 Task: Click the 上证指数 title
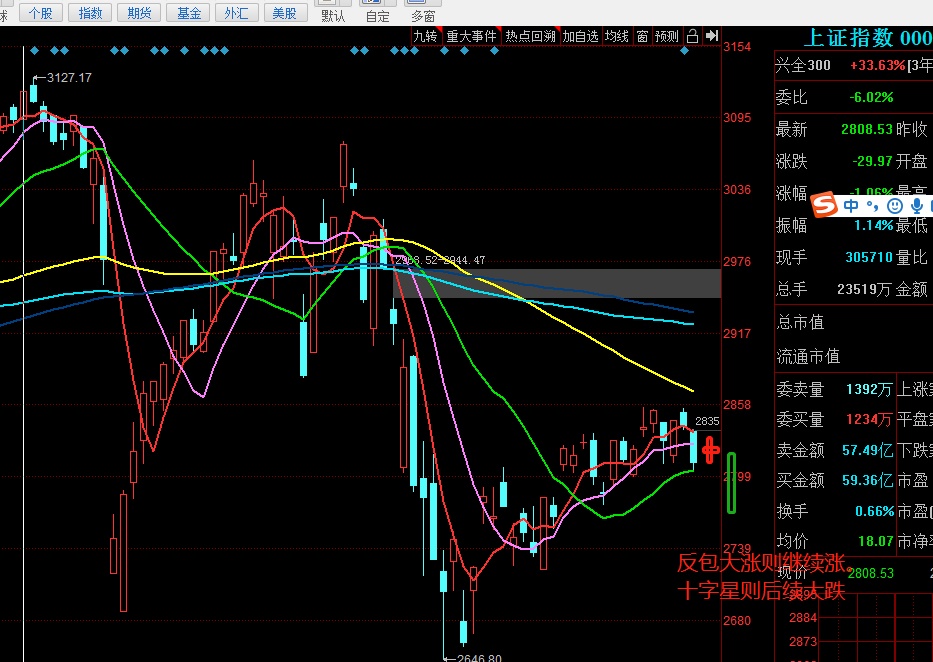(x=849, y=38)
